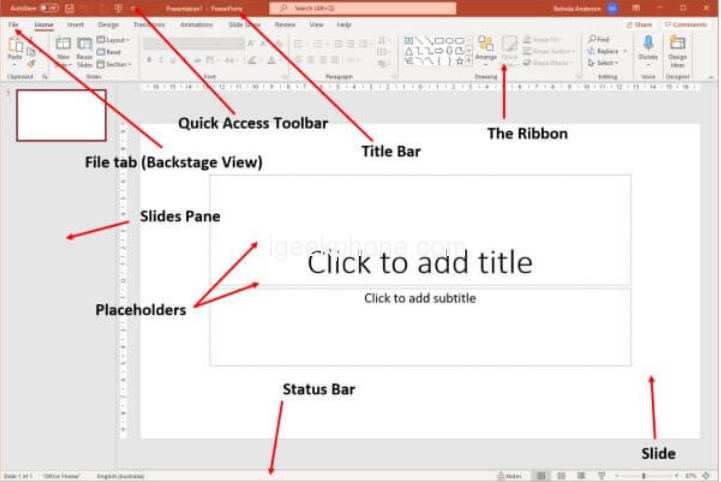Image resolution: width=721 pixels, height=482 pixels.
Task: Expand the Layout dropdown
Action: click(x=116, y=40)
